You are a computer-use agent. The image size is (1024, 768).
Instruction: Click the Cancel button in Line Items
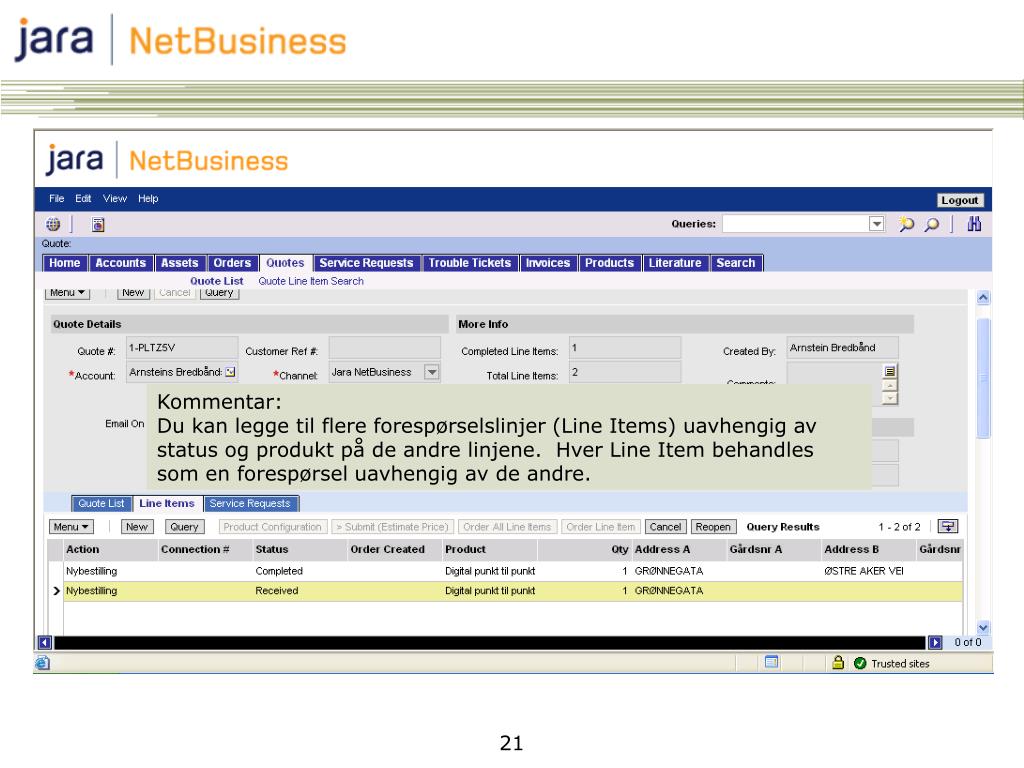(x=665, y=527)
